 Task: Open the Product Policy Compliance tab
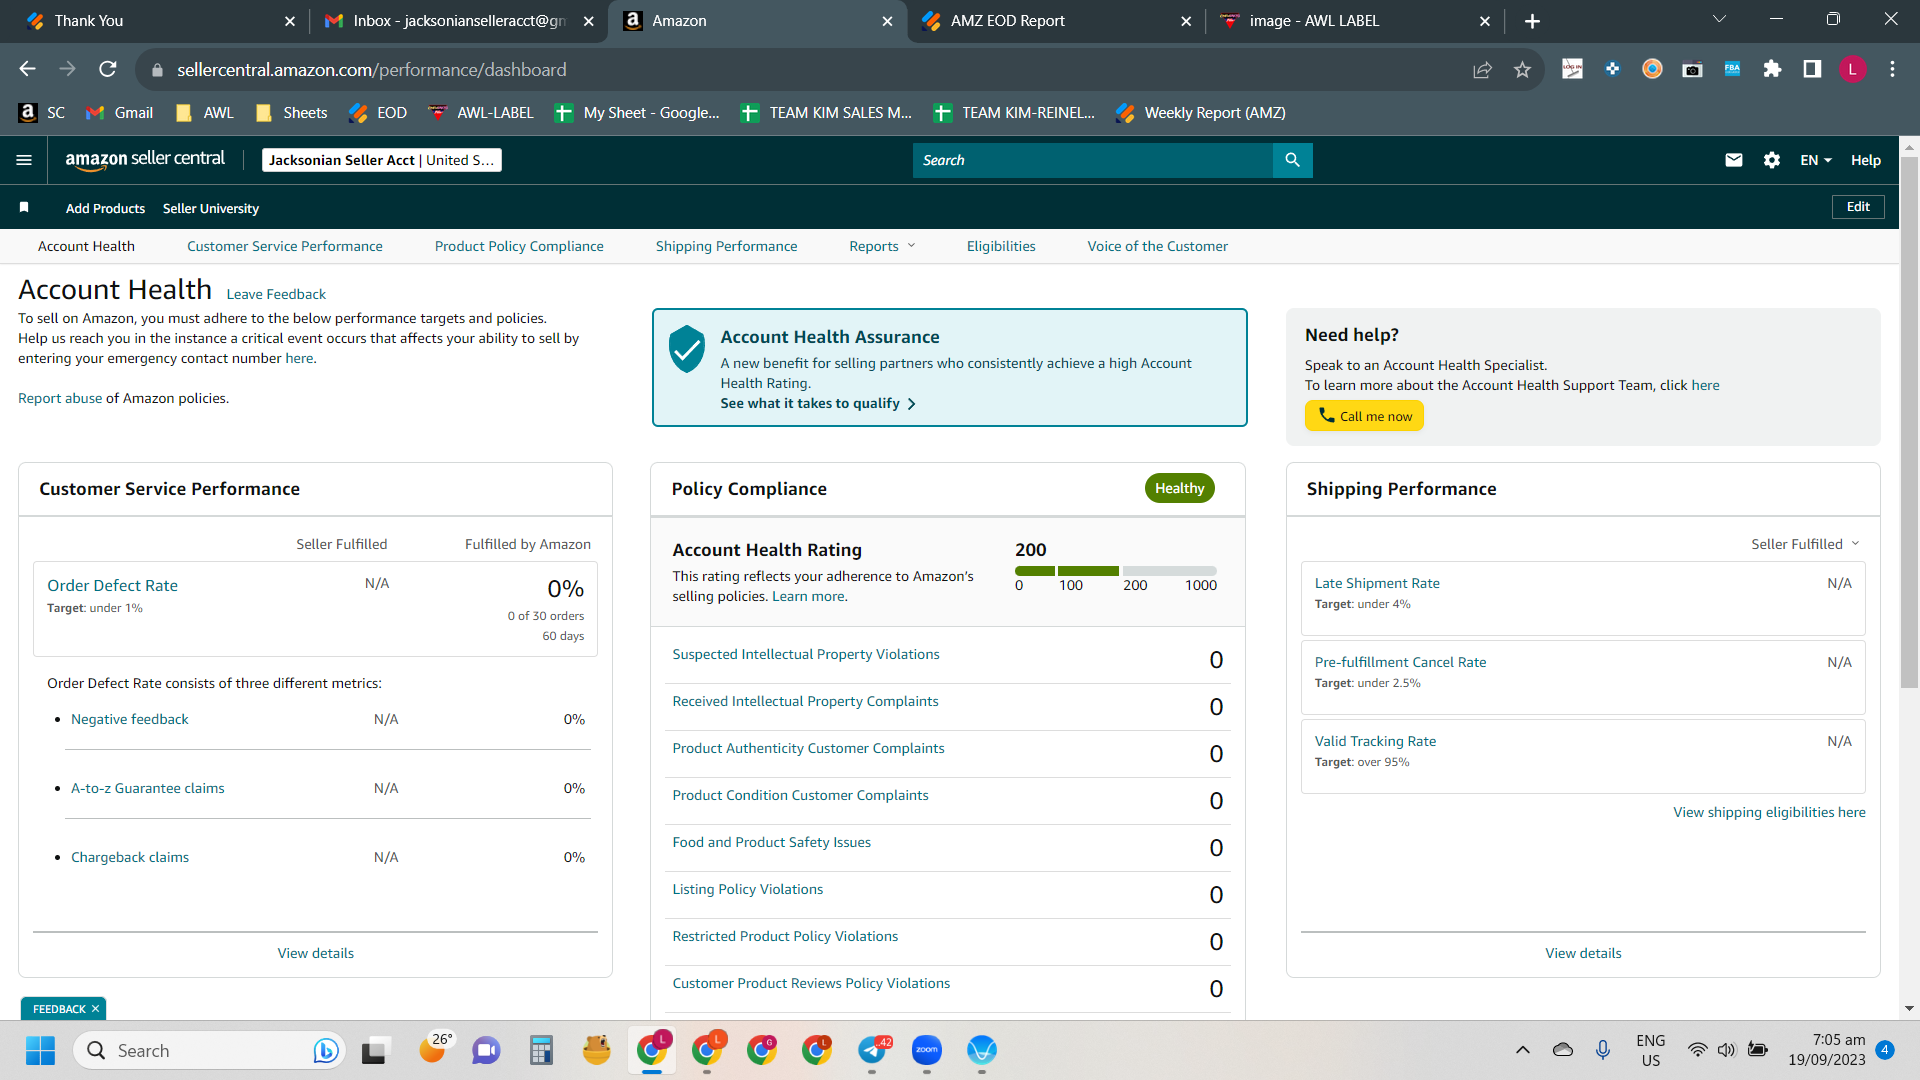[519, 246]
